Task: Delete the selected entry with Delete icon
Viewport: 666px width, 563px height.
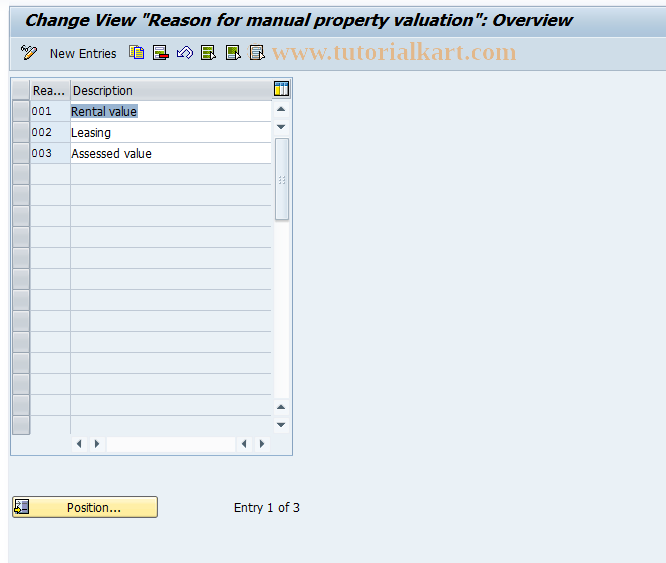Action: 161,53
